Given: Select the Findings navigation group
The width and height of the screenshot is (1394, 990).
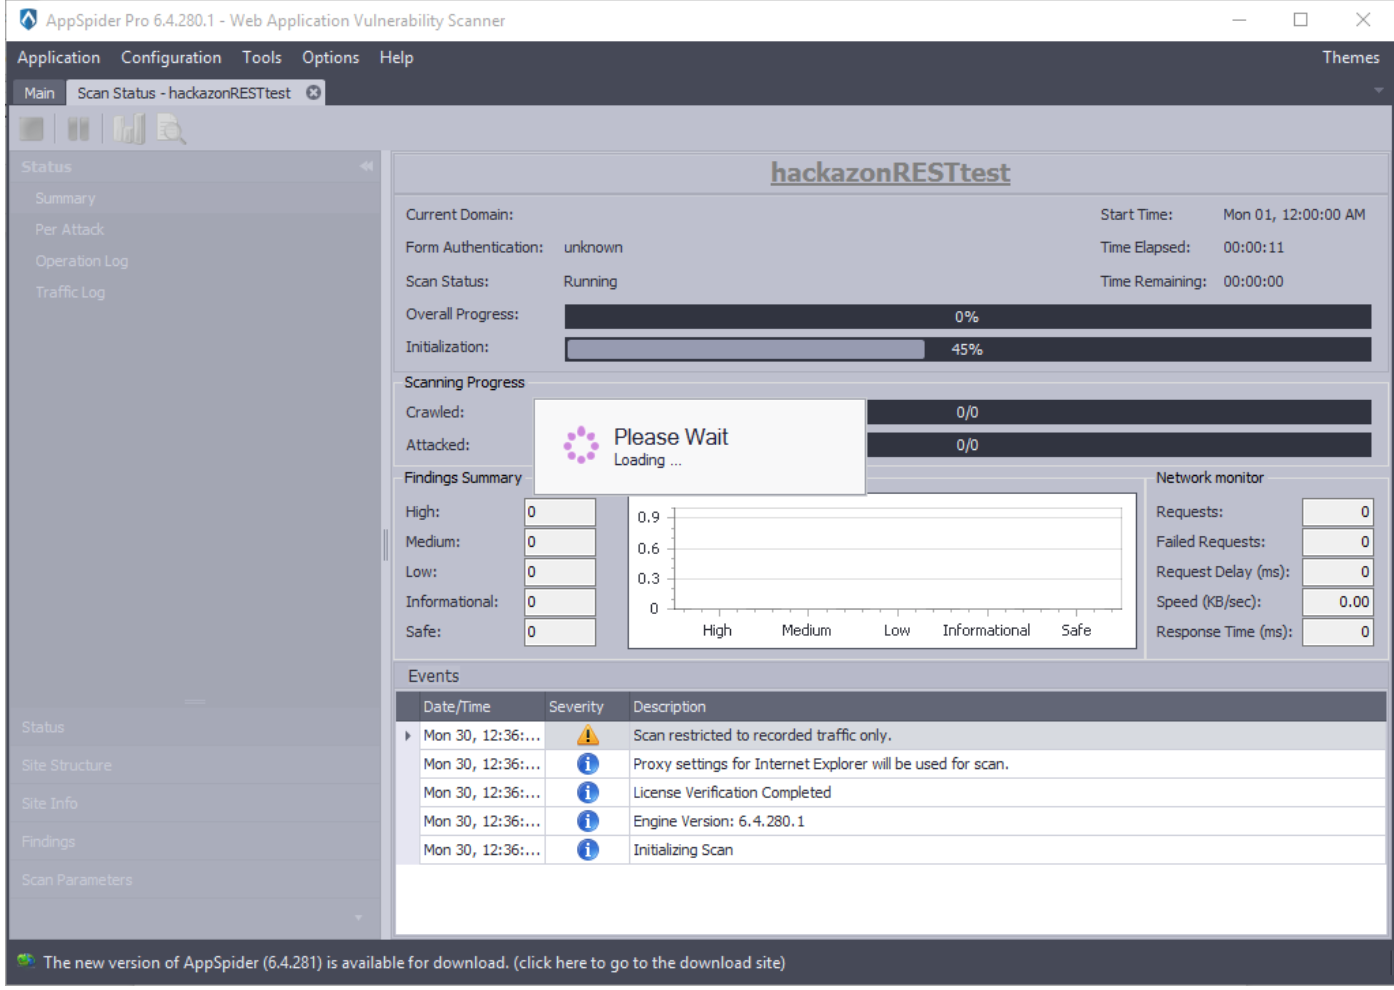Looking at the screenshot, I should tap(195, 842).
